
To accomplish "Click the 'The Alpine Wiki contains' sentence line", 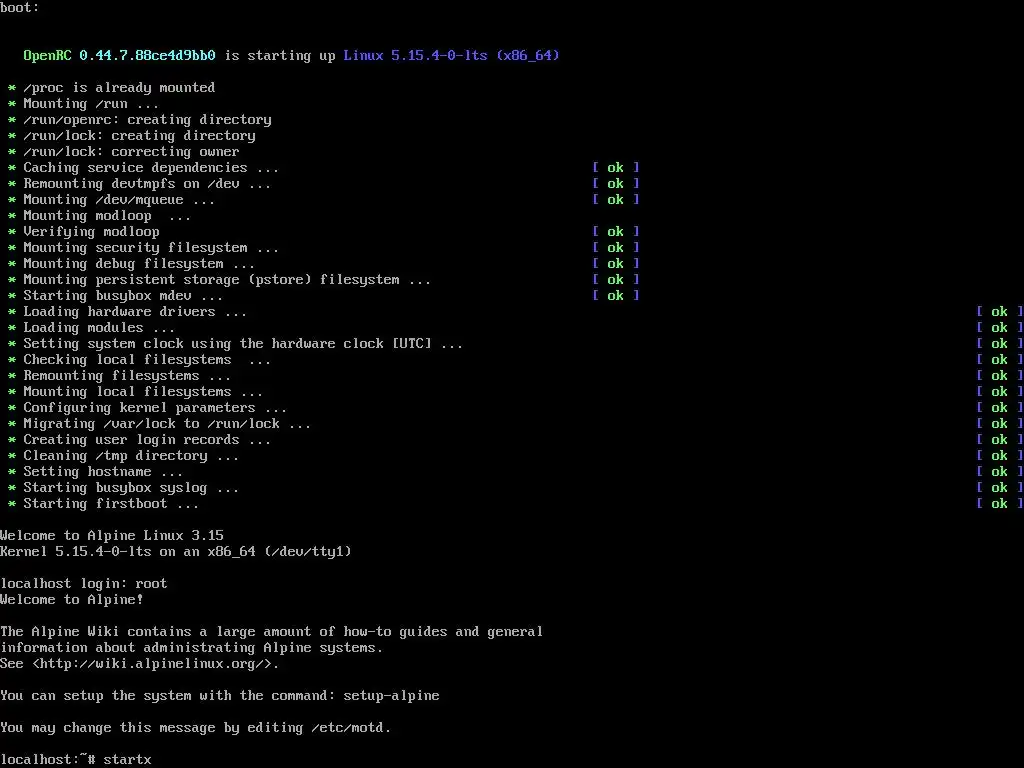I will point(271,632).
